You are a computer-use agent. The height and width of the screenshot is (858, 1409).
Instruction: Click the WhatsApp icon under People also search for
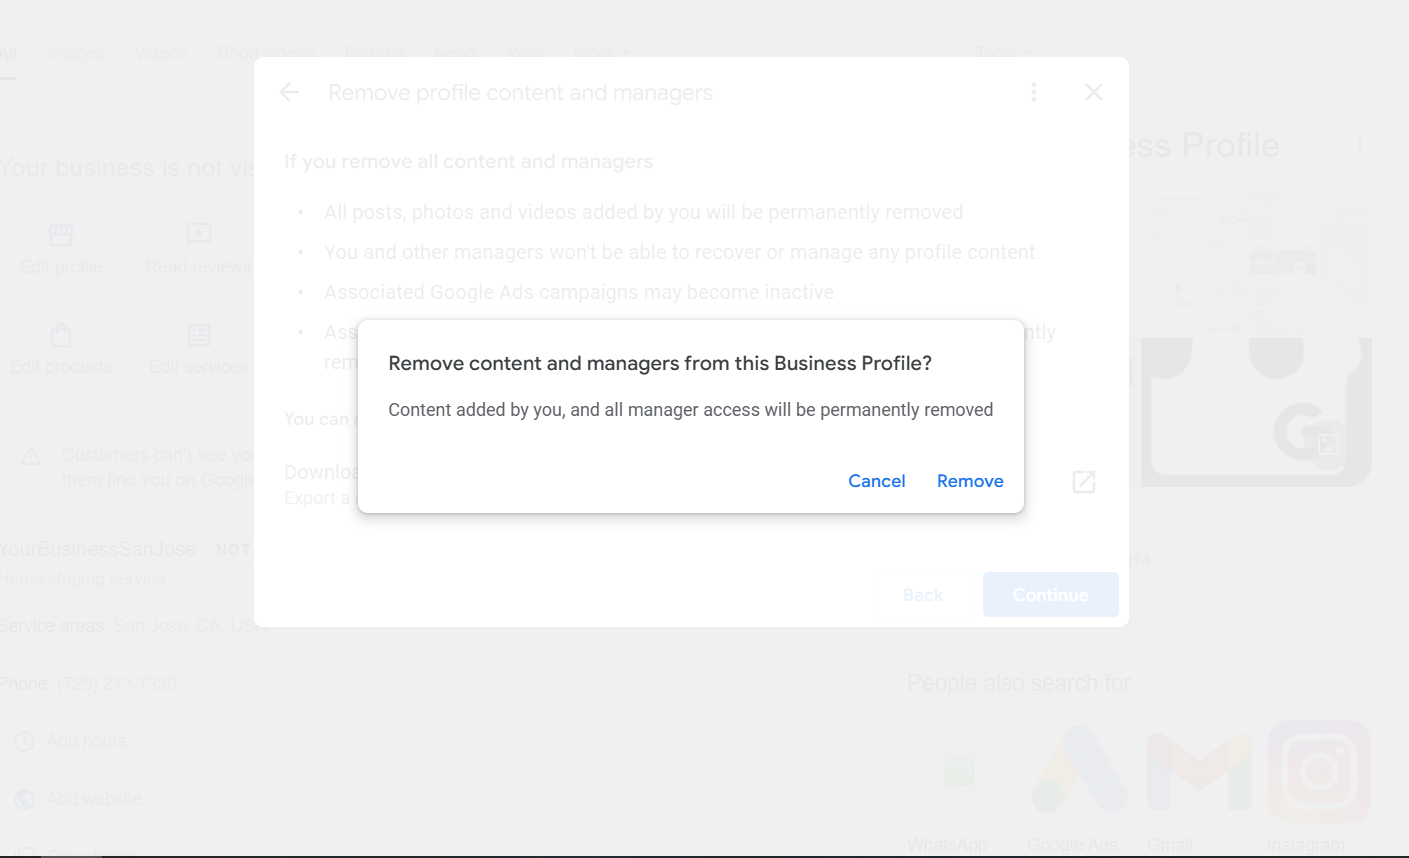pos(959,771)
